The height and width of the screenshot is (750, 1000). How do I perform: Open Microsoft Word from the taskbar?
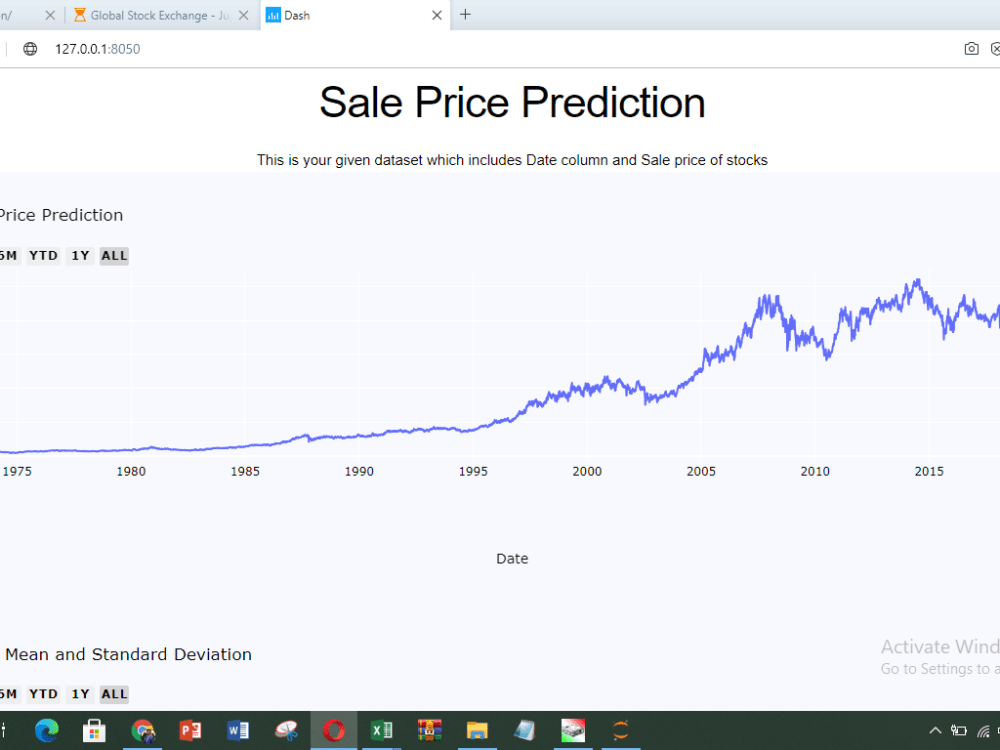click(238, 730)
